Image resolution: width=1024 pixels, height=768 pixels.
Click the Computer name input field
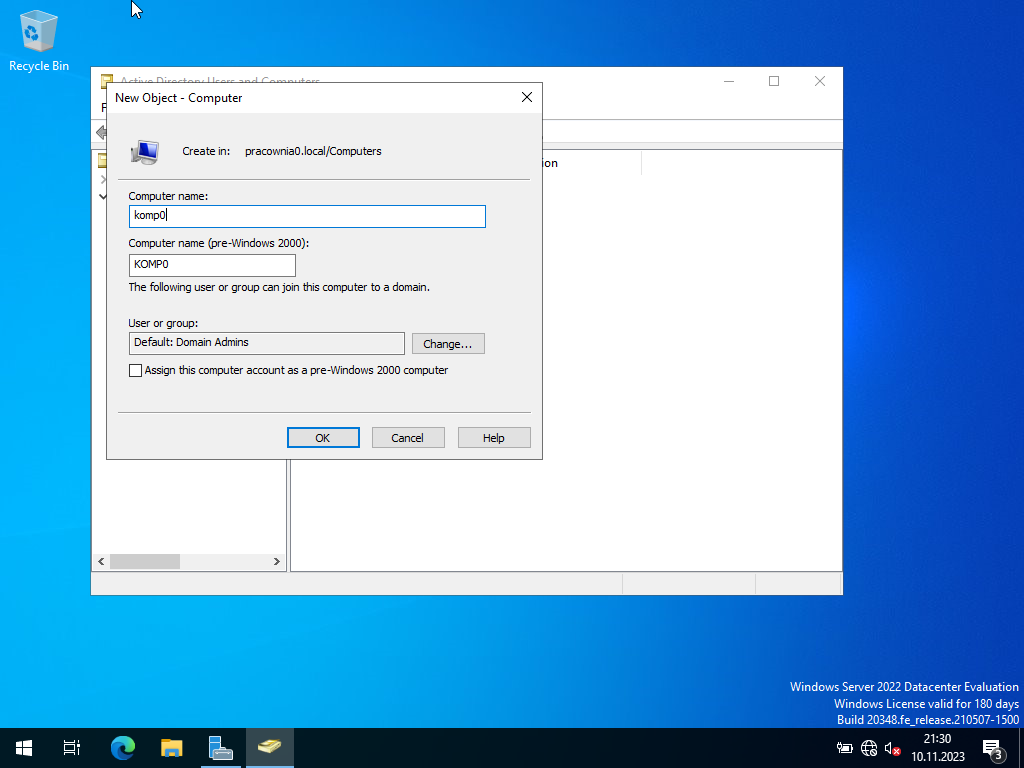coord(307,216)
